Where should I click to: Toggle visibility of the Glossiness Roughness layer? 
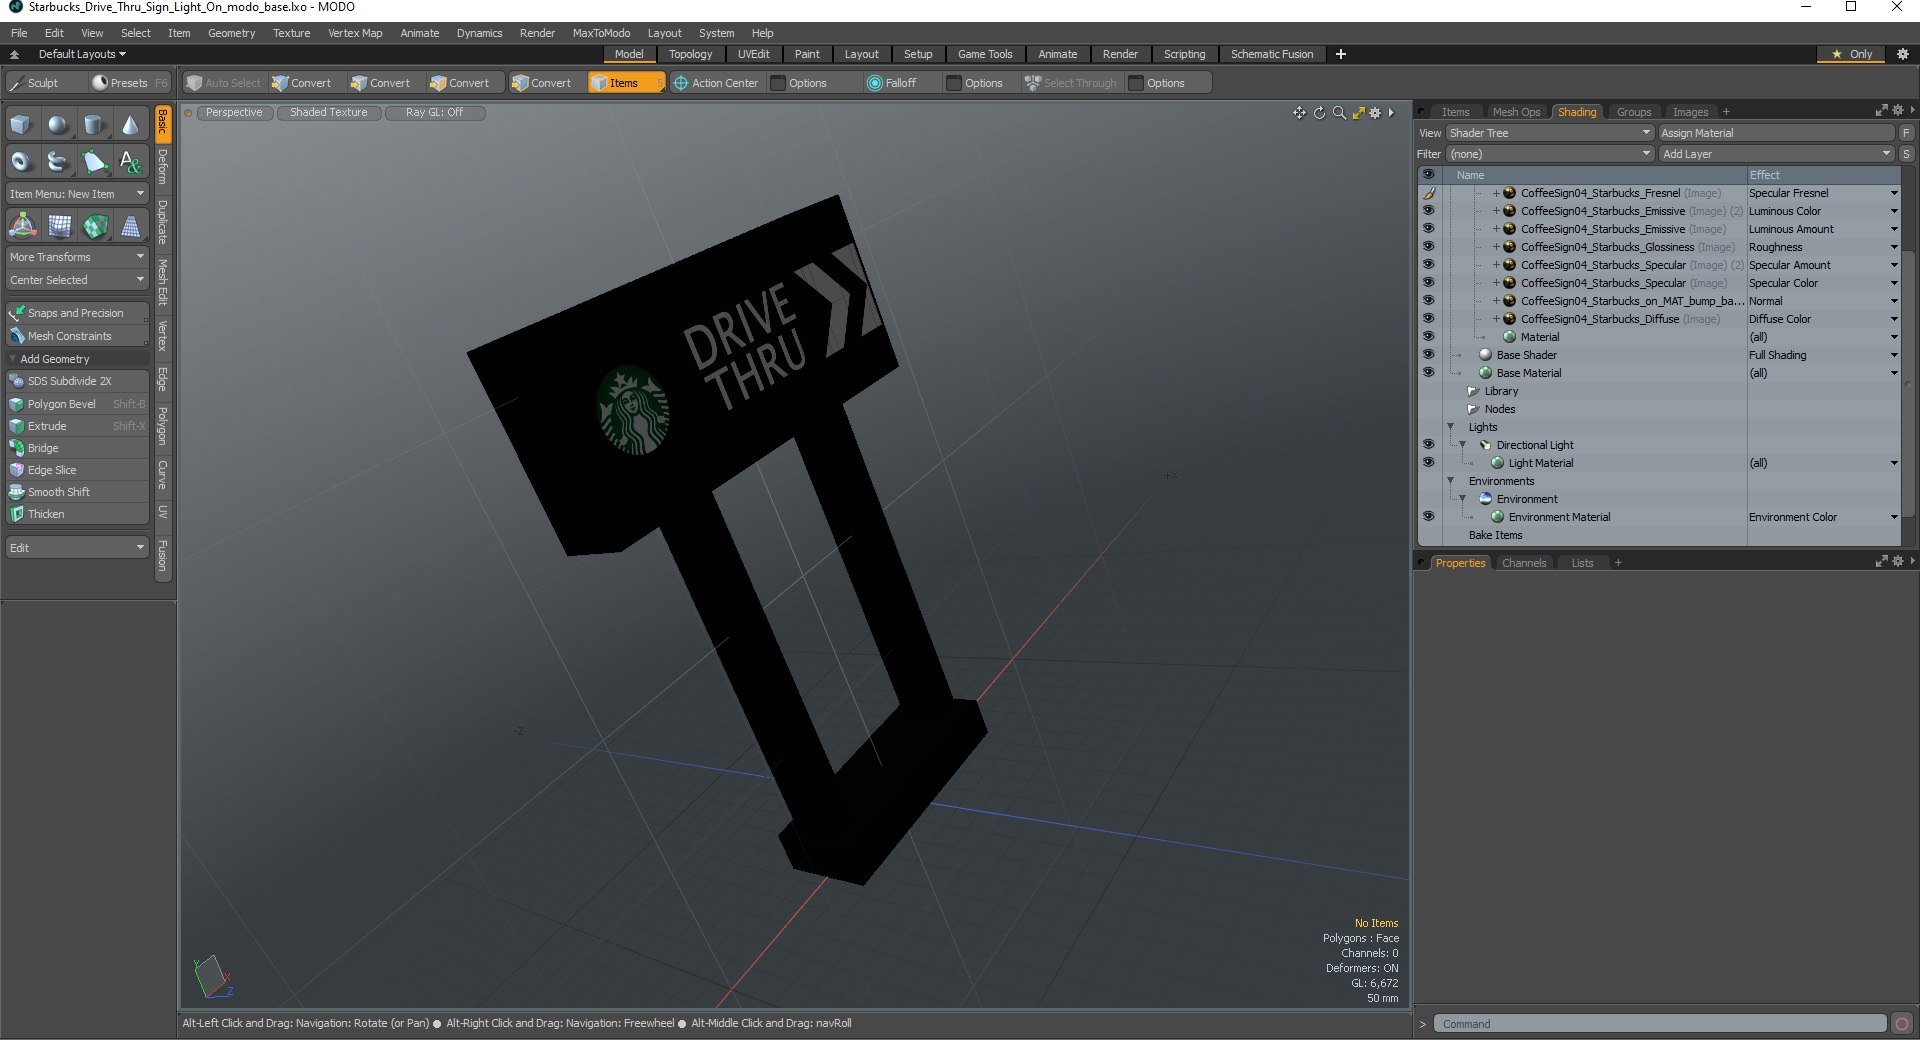[x=1428, y=247]
